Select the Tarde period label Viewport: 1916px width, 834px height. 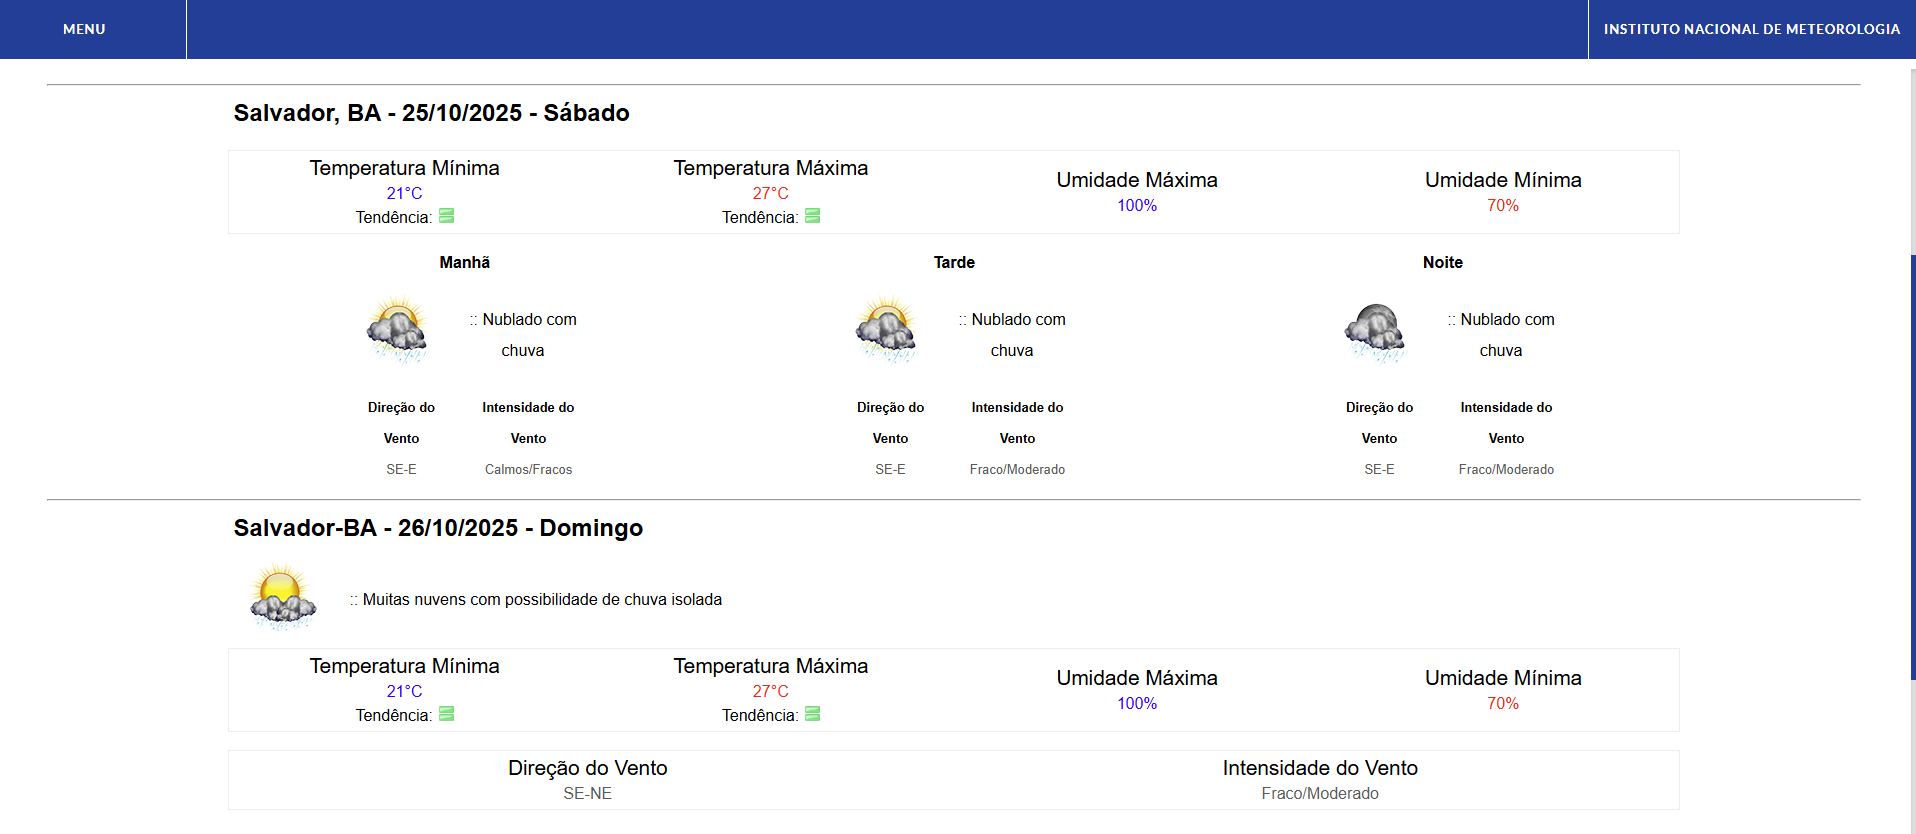click(x=954, y=262)
